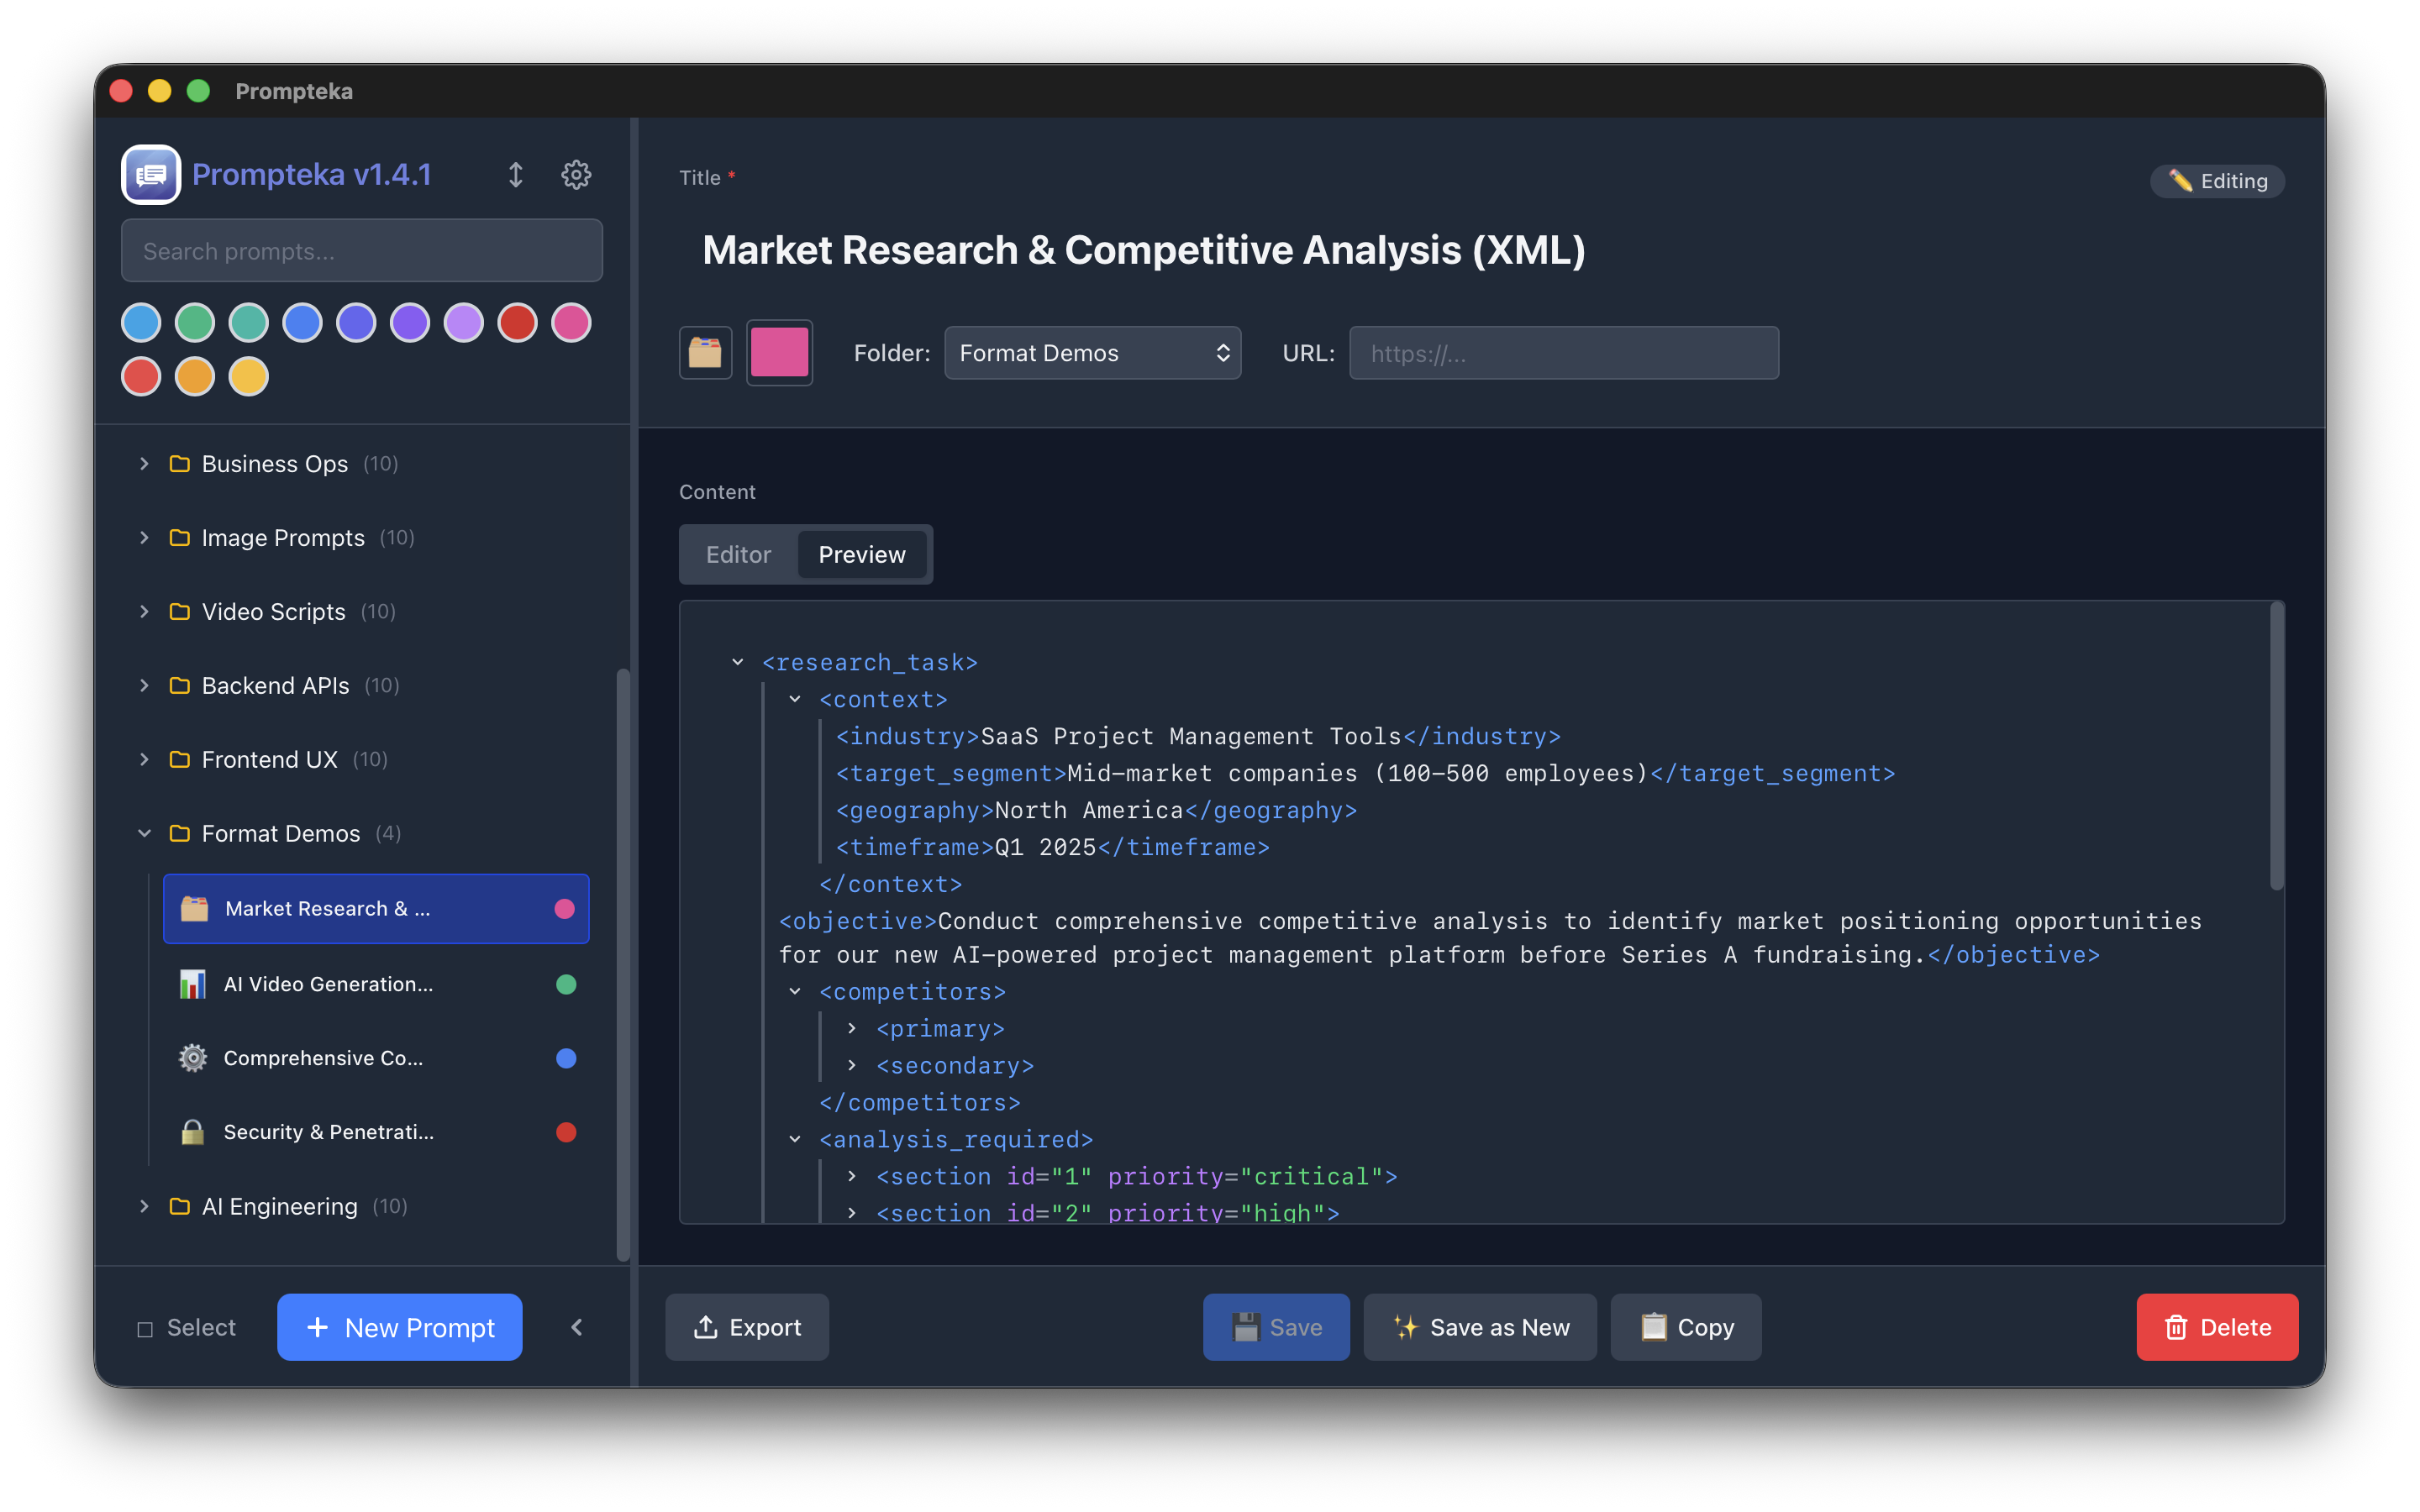Screen dimensions: 2420x1512
Task: Click the URL input field
Action: pos(1563,352)
